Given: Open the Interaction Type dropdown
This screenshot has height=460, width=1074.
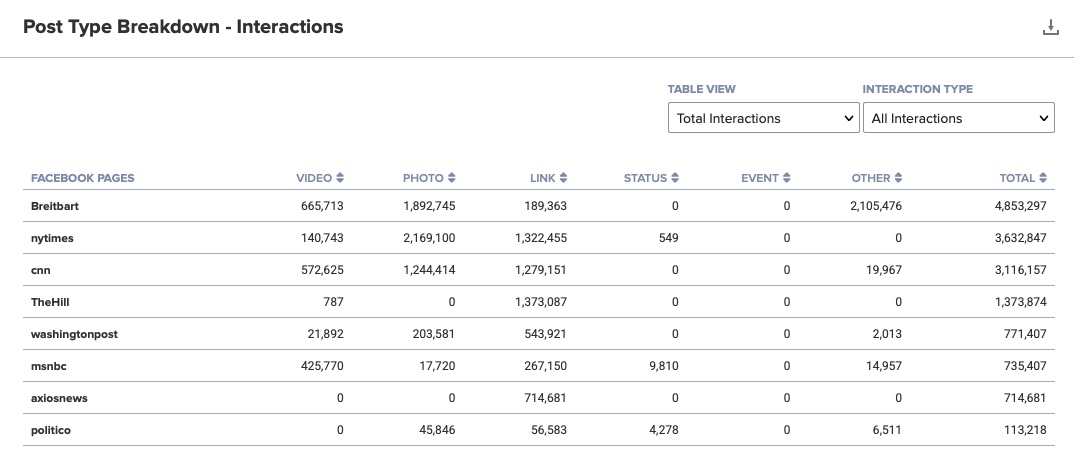Looking at the screenshot, I should coord(958,118).
